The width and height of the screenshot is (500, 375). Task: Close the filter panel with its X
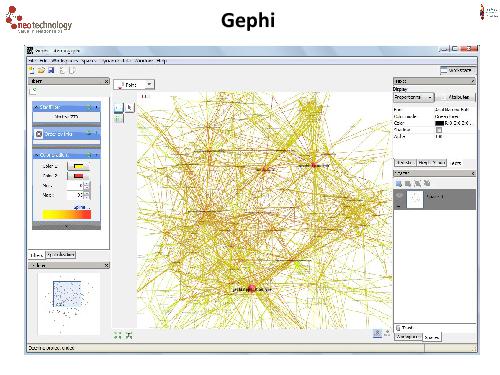coord(106,81)
